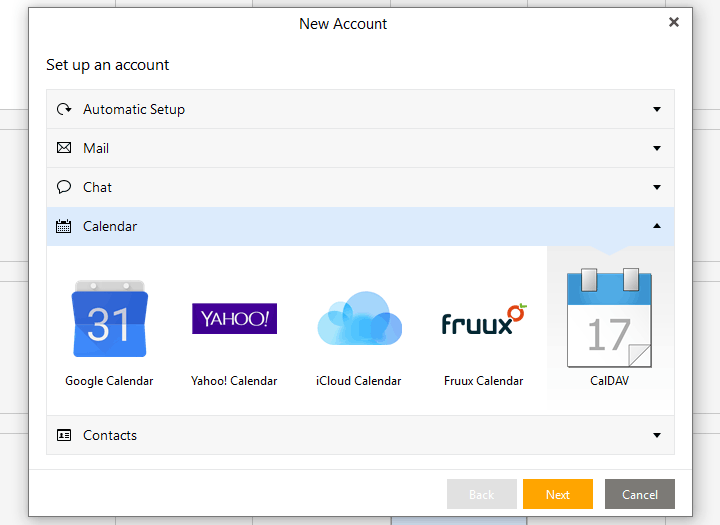
Task: Click the disabled Back button
Action: tap(482, 494)
